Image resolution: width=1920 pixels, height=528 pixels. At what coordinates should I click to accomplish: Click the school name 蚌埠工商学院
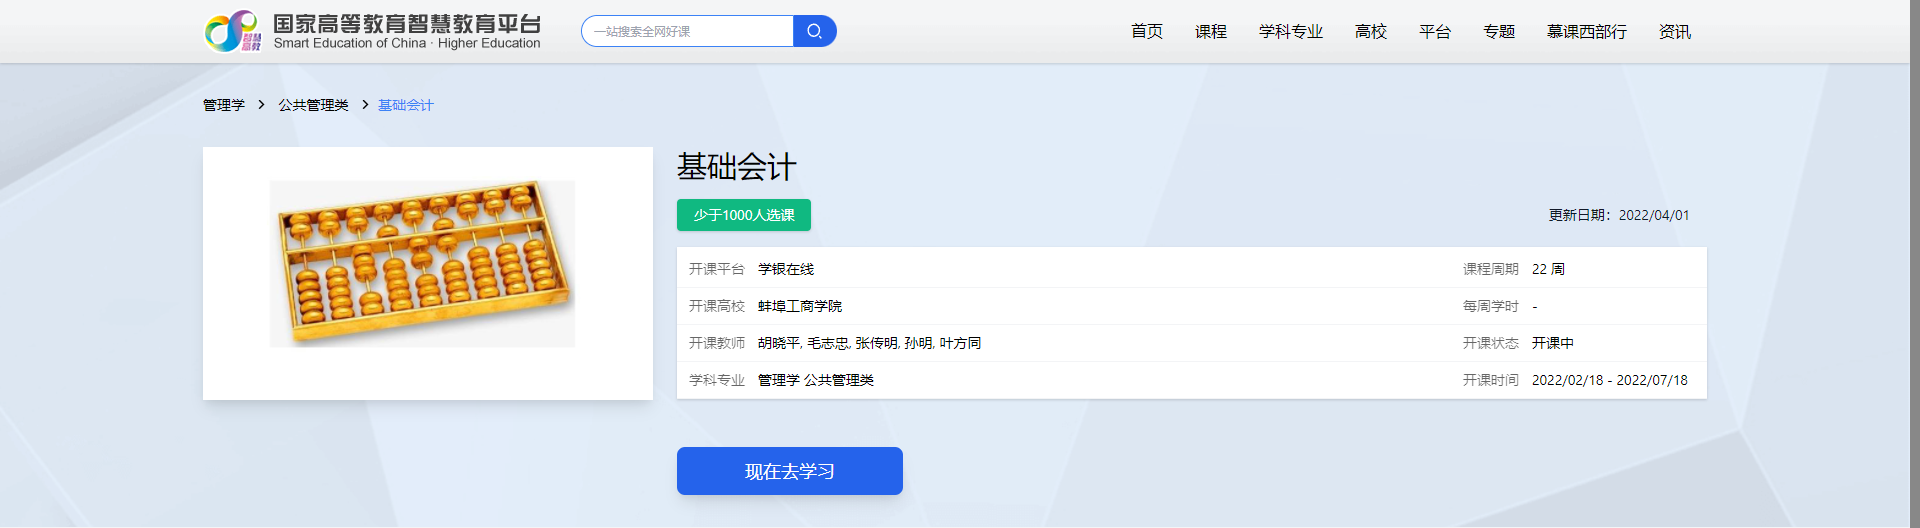799,306
